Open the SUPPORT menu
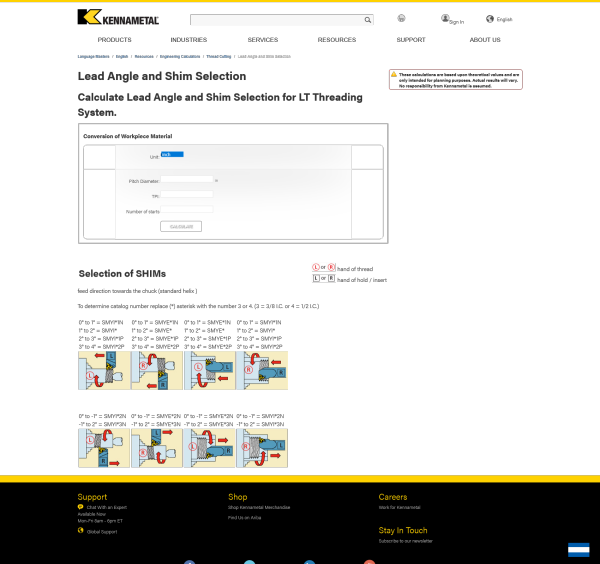The image size is (600, 564). [411, 40]
